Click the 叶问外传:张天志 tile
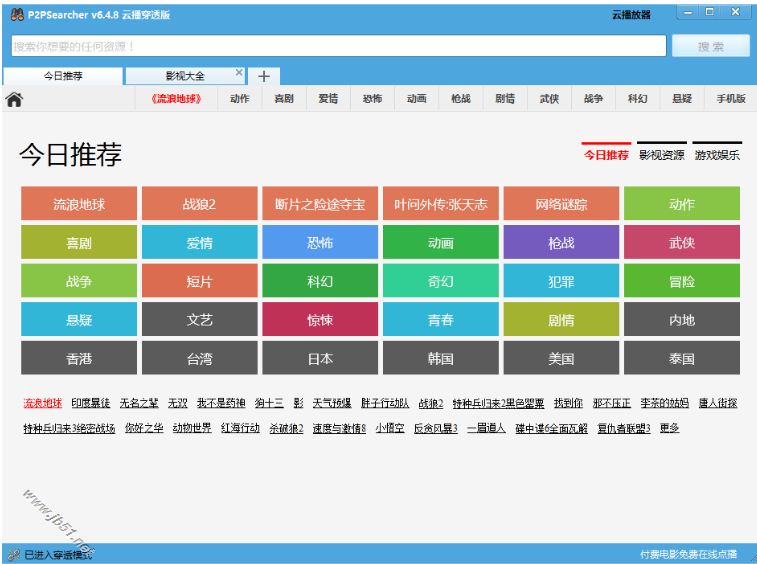 pos(441,204)
